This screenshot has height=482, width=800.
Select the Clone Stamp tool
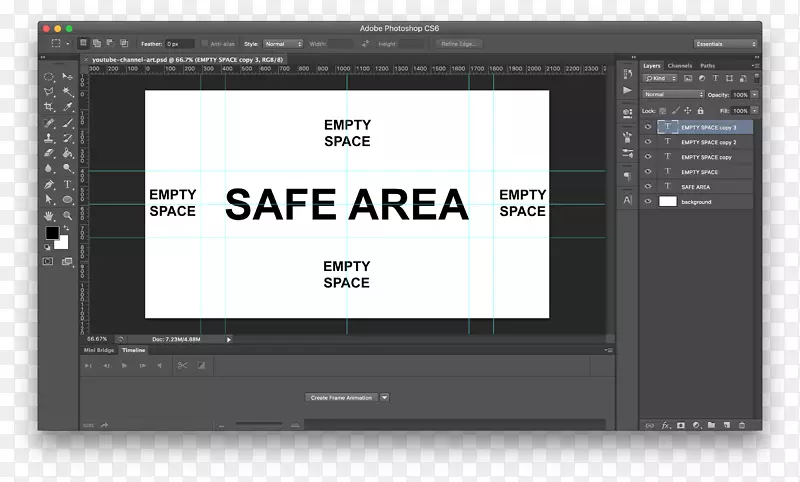49,138
